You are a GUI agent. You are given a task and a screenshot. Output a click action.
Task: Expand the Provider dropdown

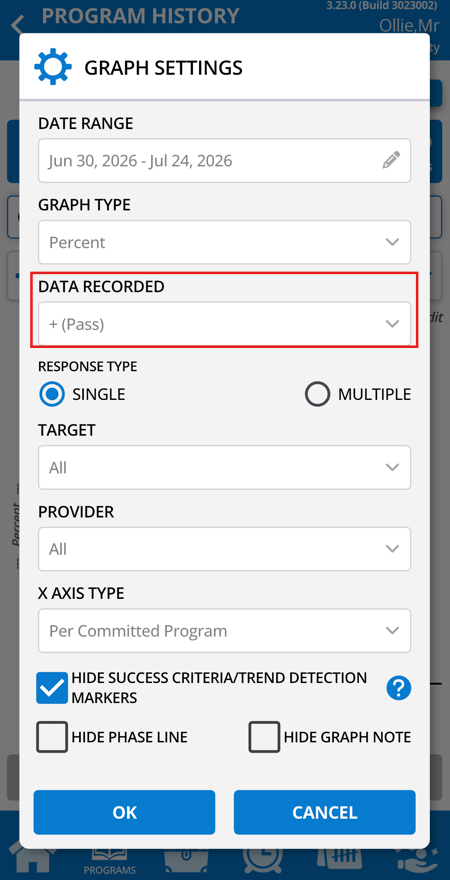(224, 549)
